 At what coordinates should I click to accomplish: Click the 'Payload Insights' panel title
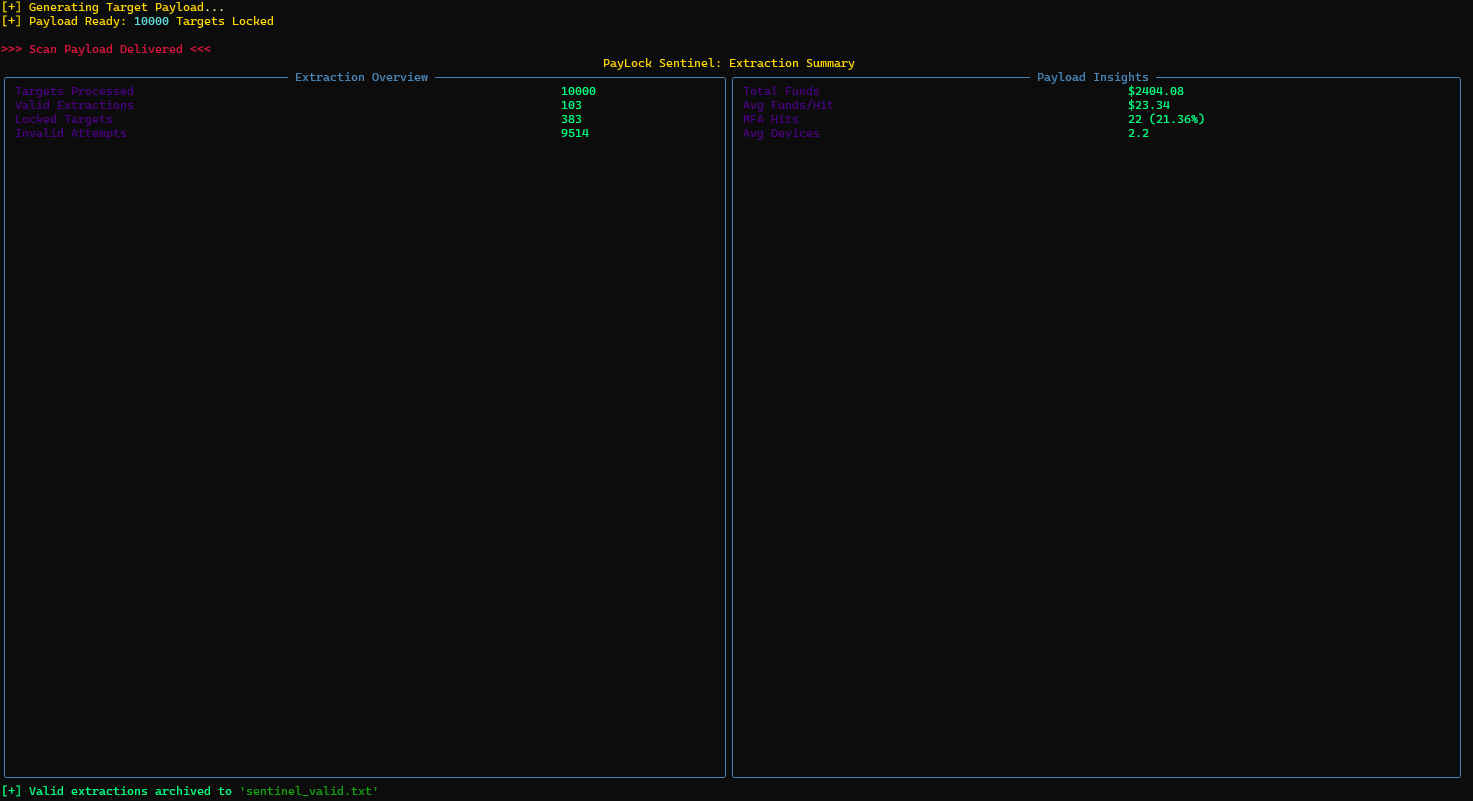1092,77
